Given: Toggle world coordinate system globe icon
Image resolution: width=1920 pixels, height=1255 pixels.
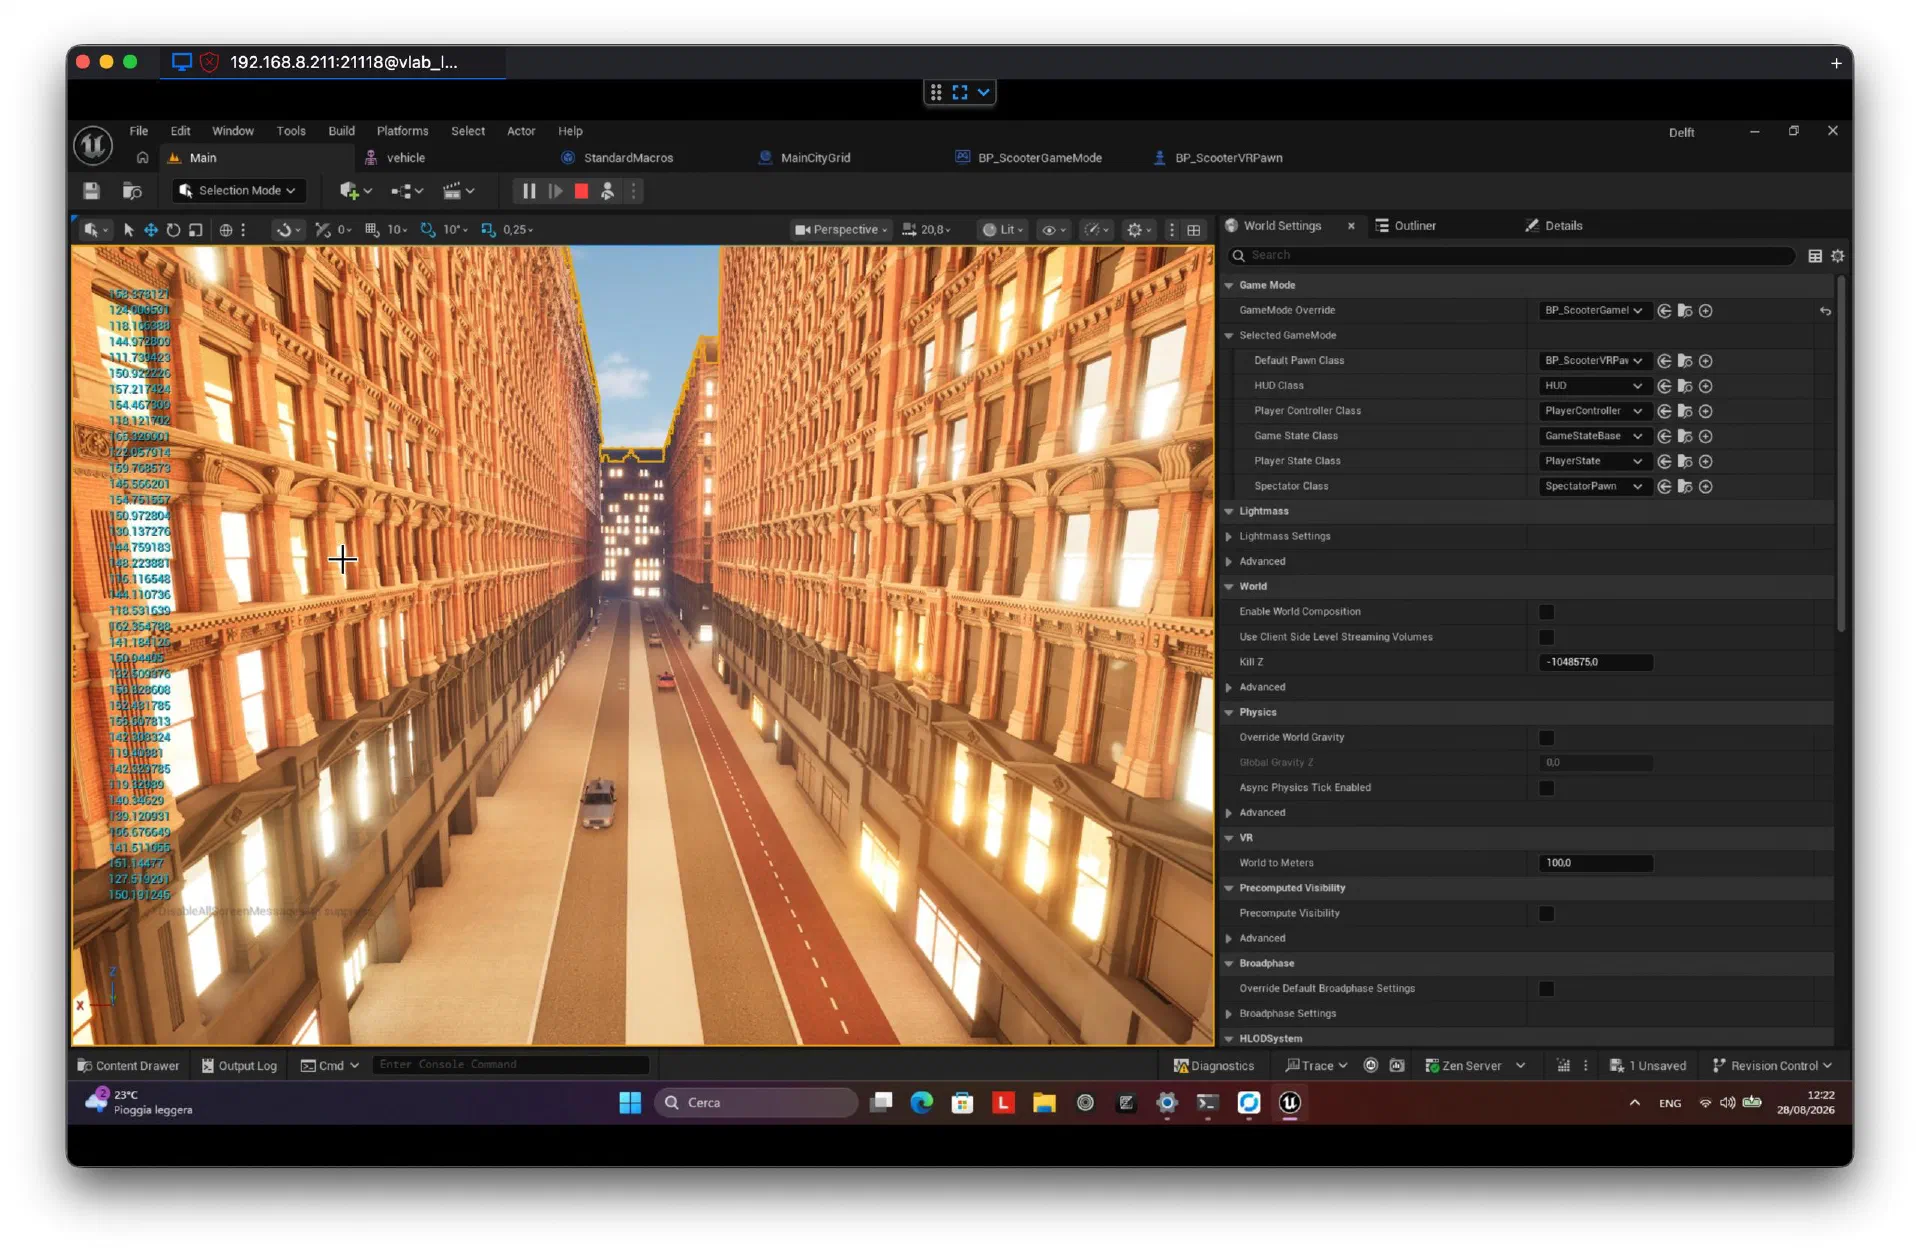Looking at the screenshot, I should pos(226,230).
